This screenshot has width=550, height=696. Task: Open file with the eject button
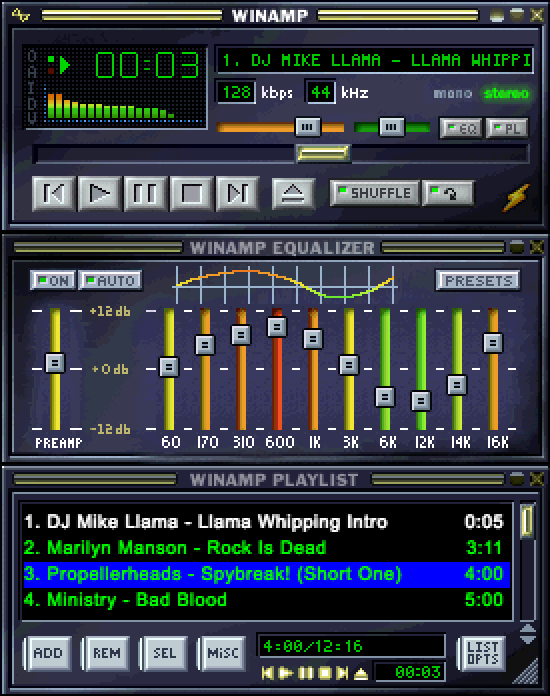[x=293, y=193]
